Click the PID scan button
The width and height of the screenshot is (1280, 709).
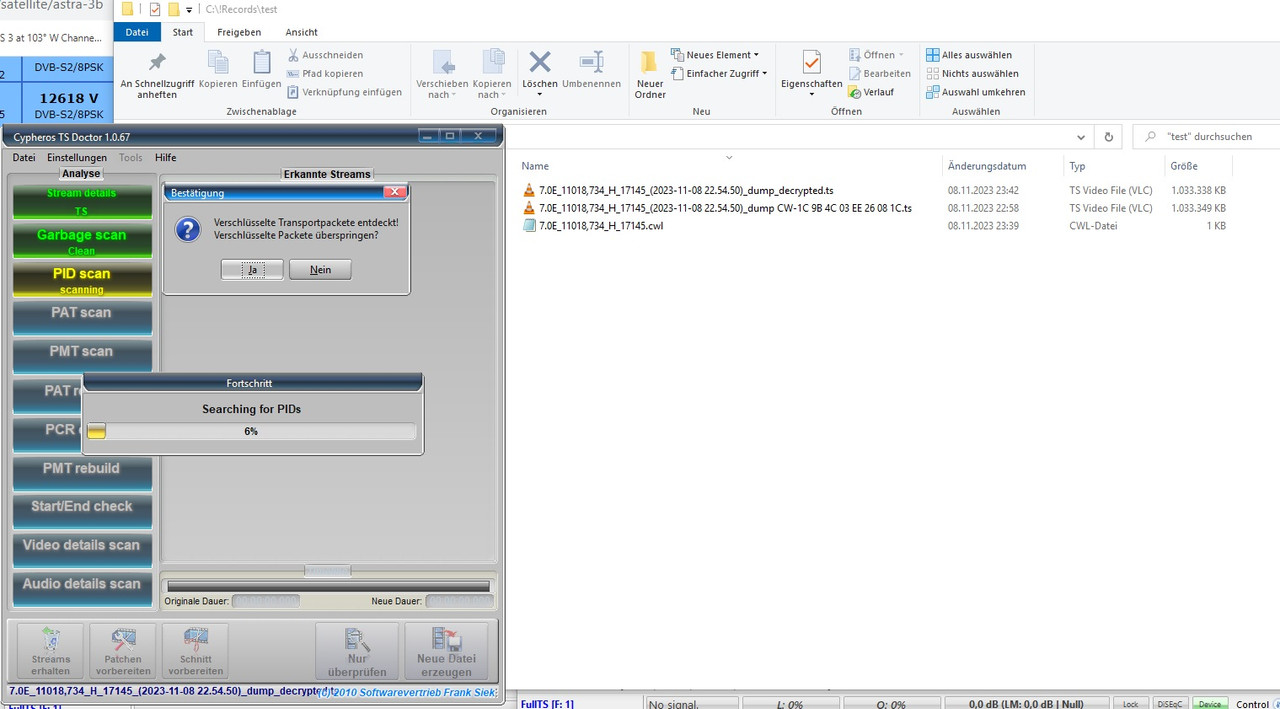tap(82, 280)
